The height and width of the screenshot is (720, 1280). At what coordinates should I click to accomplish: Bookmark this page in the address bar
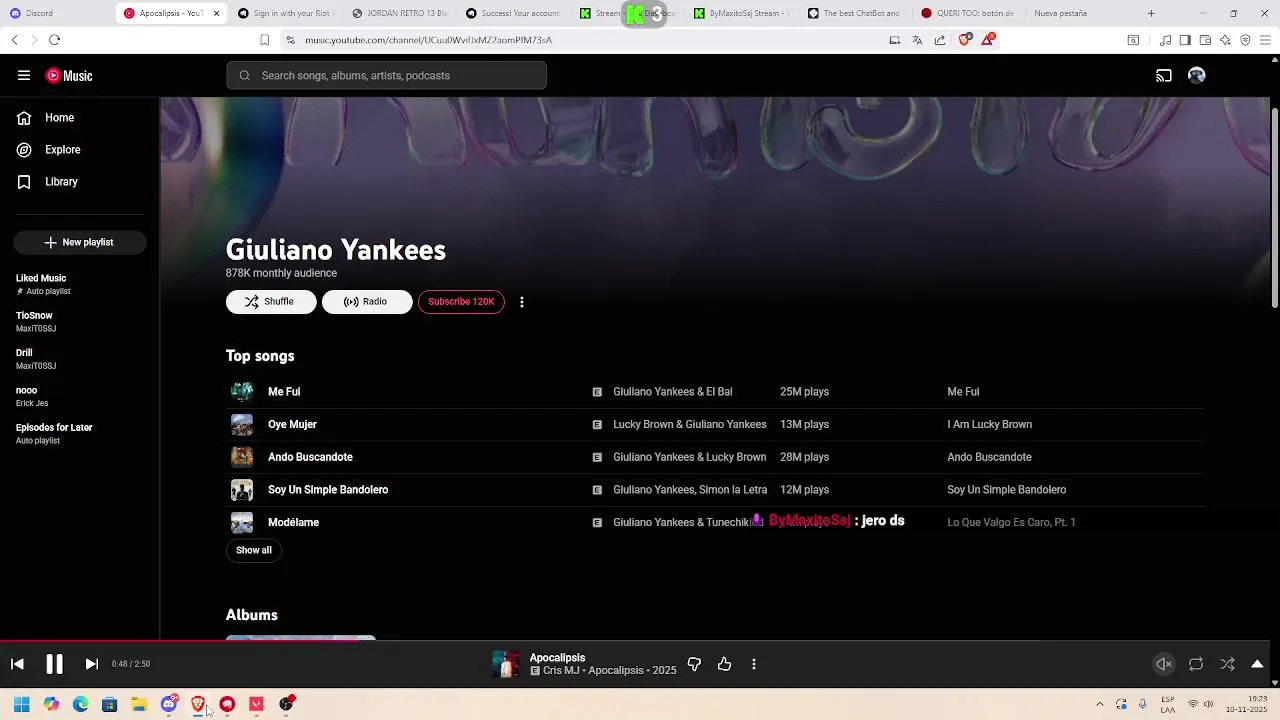[265, 40]
